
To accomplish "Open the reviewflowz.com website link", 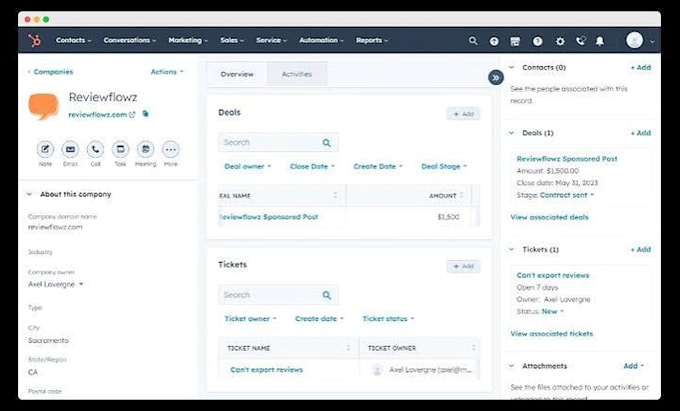I will 98,114.
